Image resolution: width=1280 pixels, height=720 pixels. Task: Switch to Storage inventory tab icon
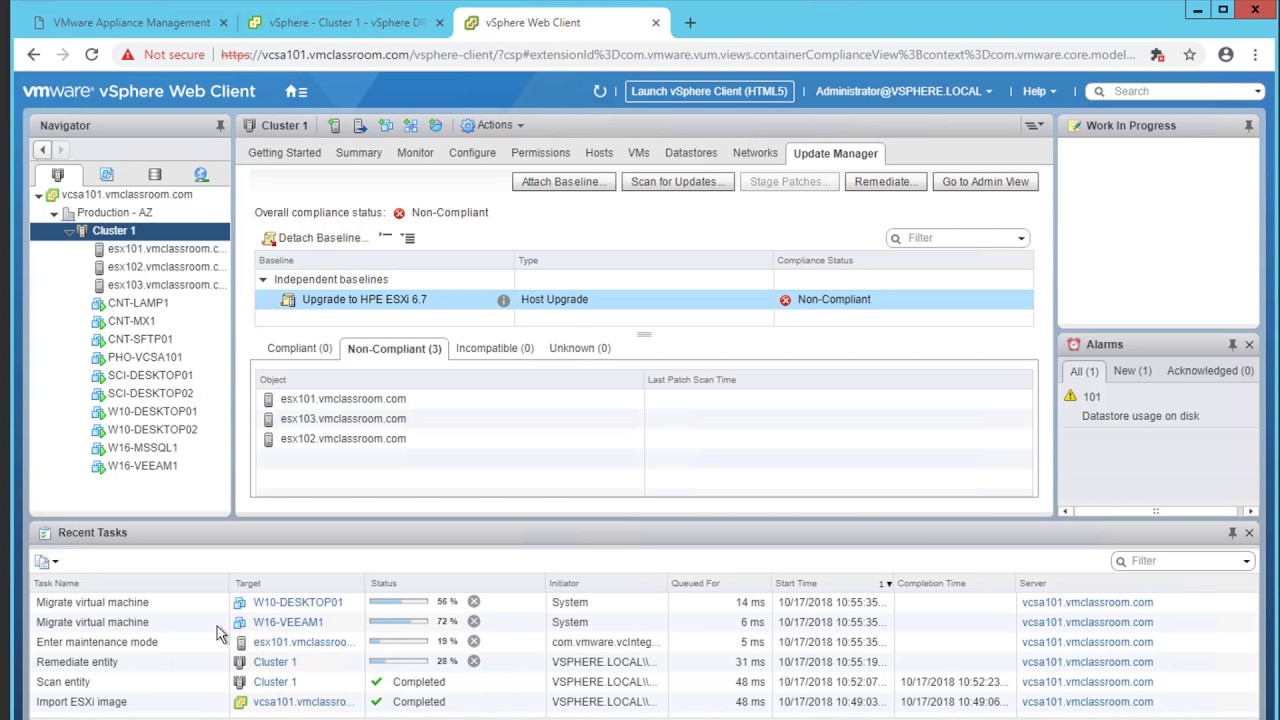pyautogui.click(x=154, y=174)
